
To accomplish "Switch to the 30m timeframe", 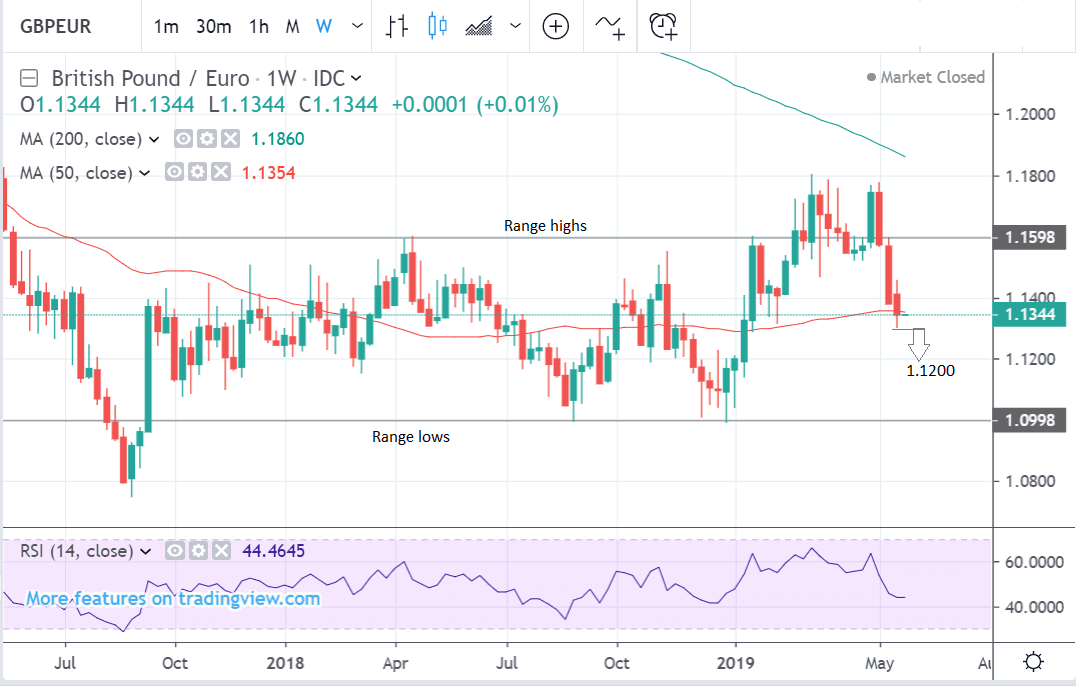I will pyautogui.click(x=213, y=27).
